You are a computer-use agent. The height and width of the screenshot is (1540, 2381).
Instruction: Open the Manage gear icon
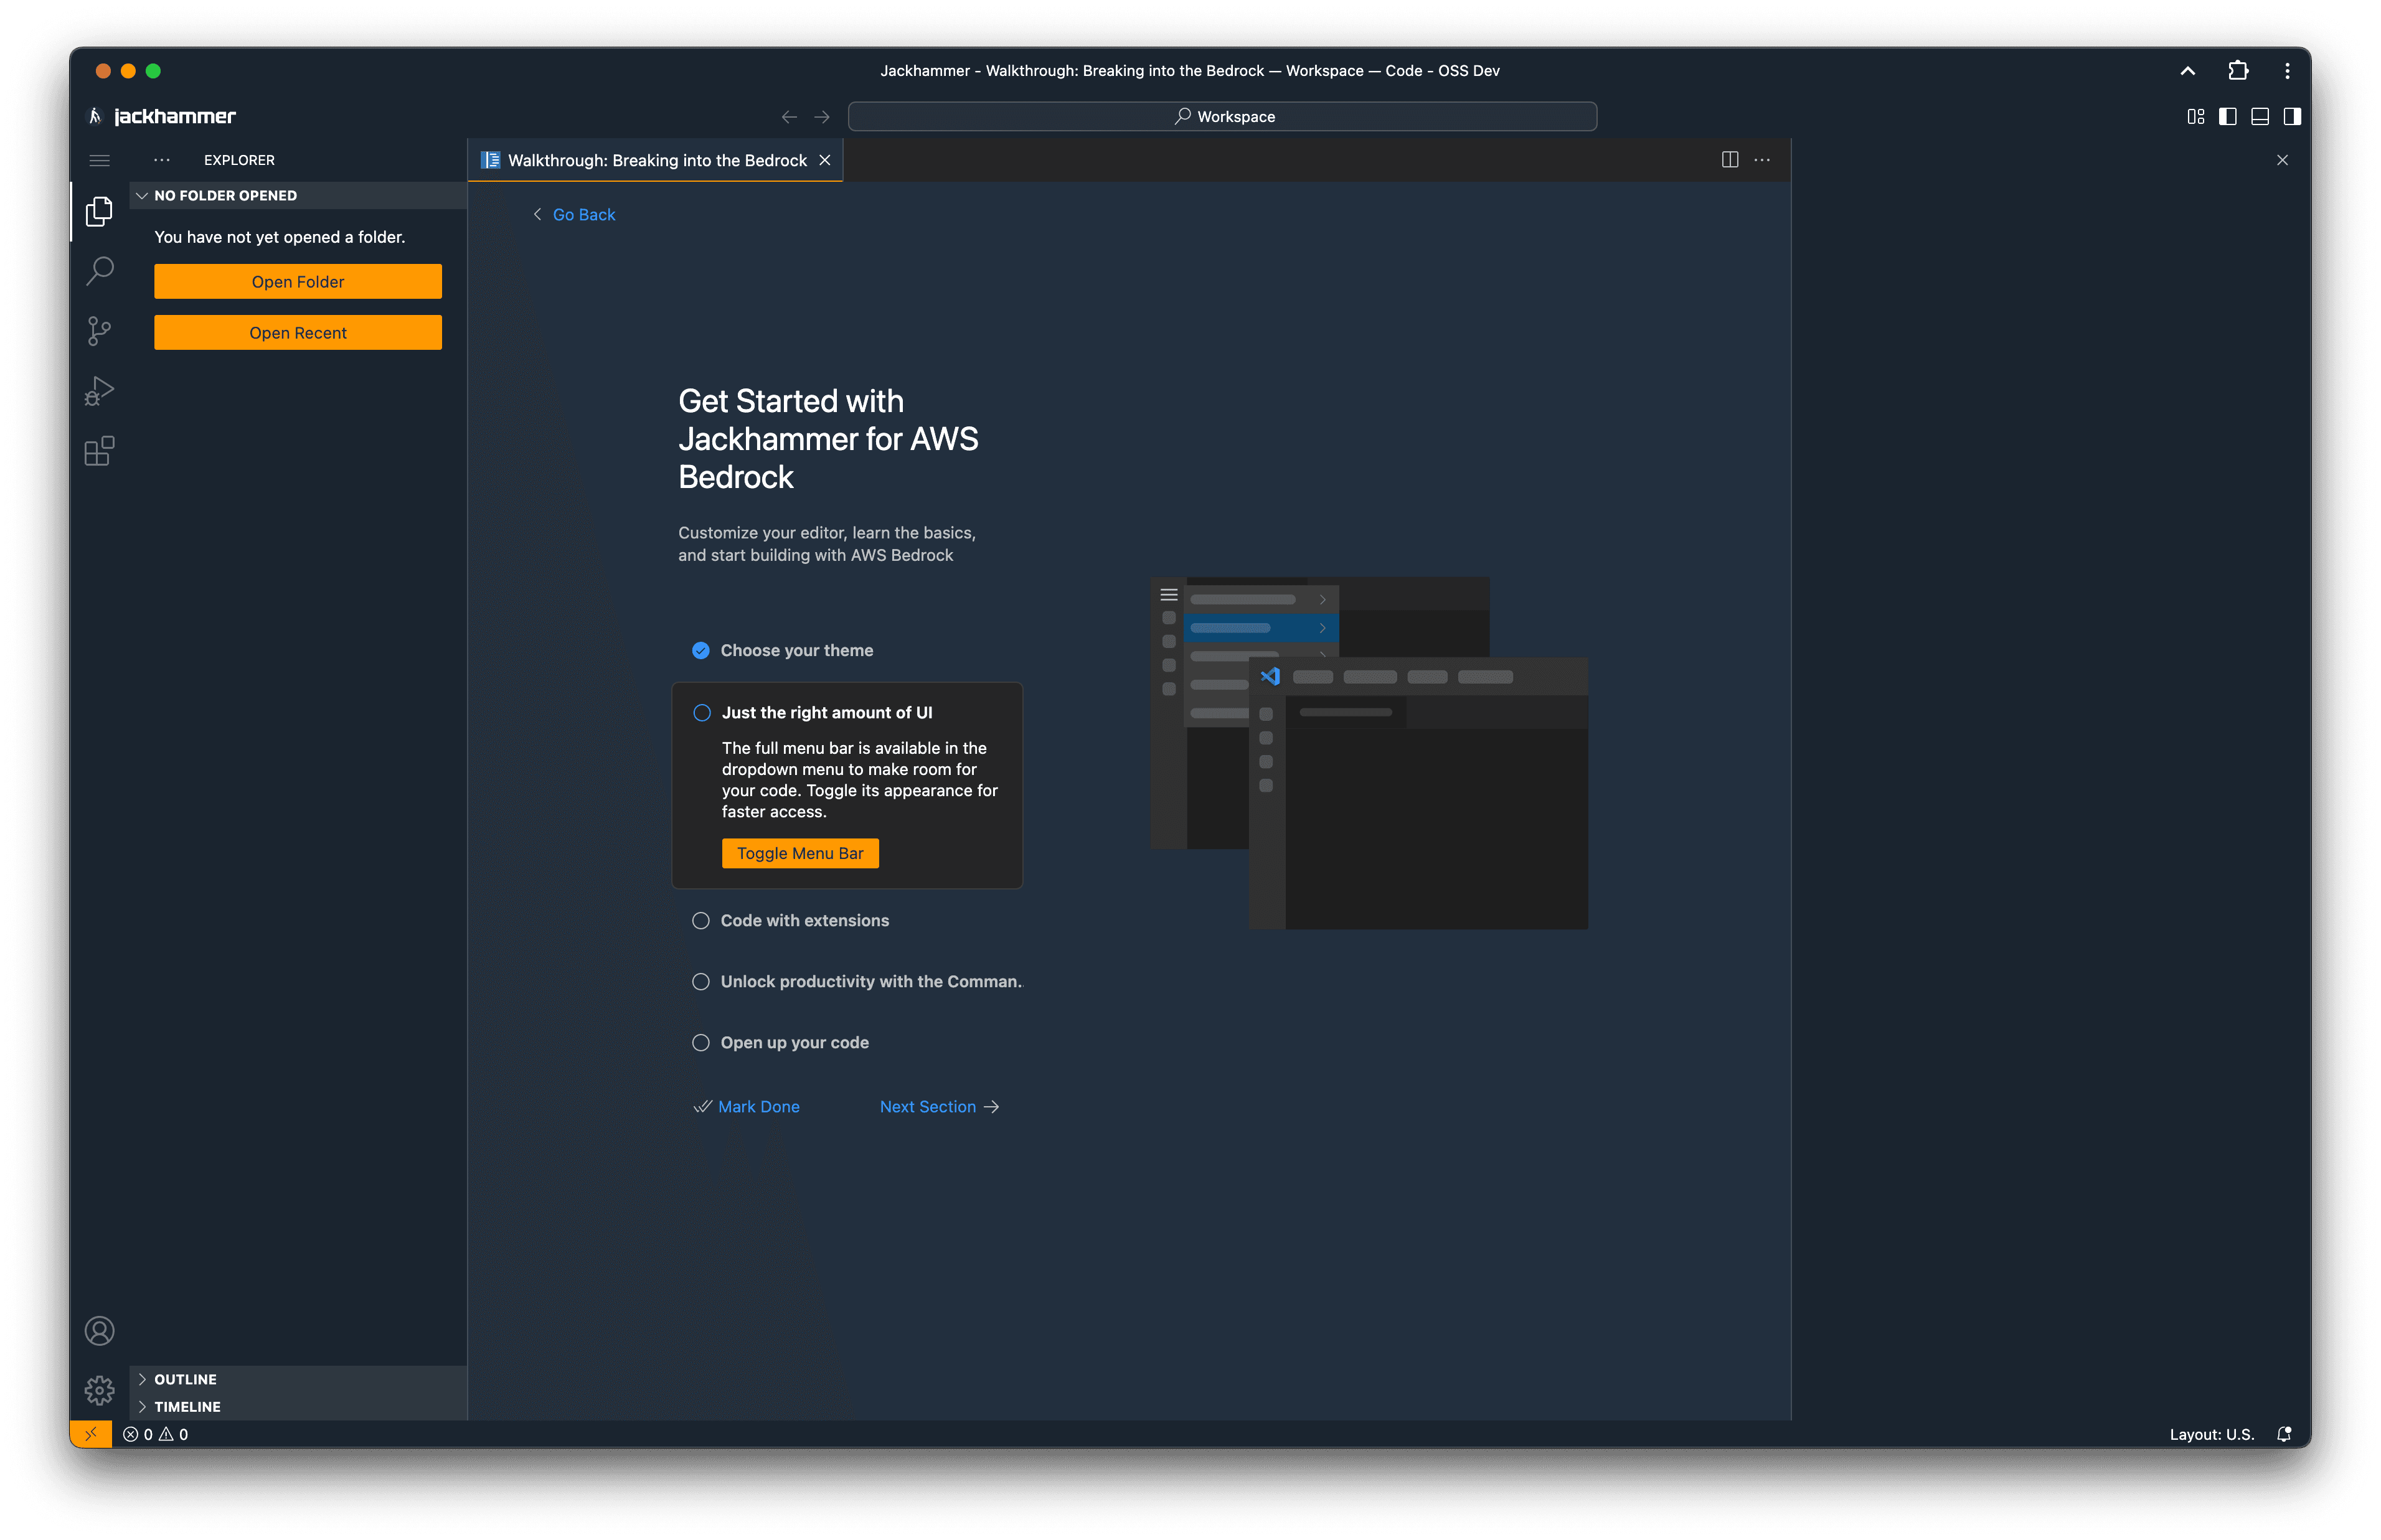click(x=99, y=1389)
